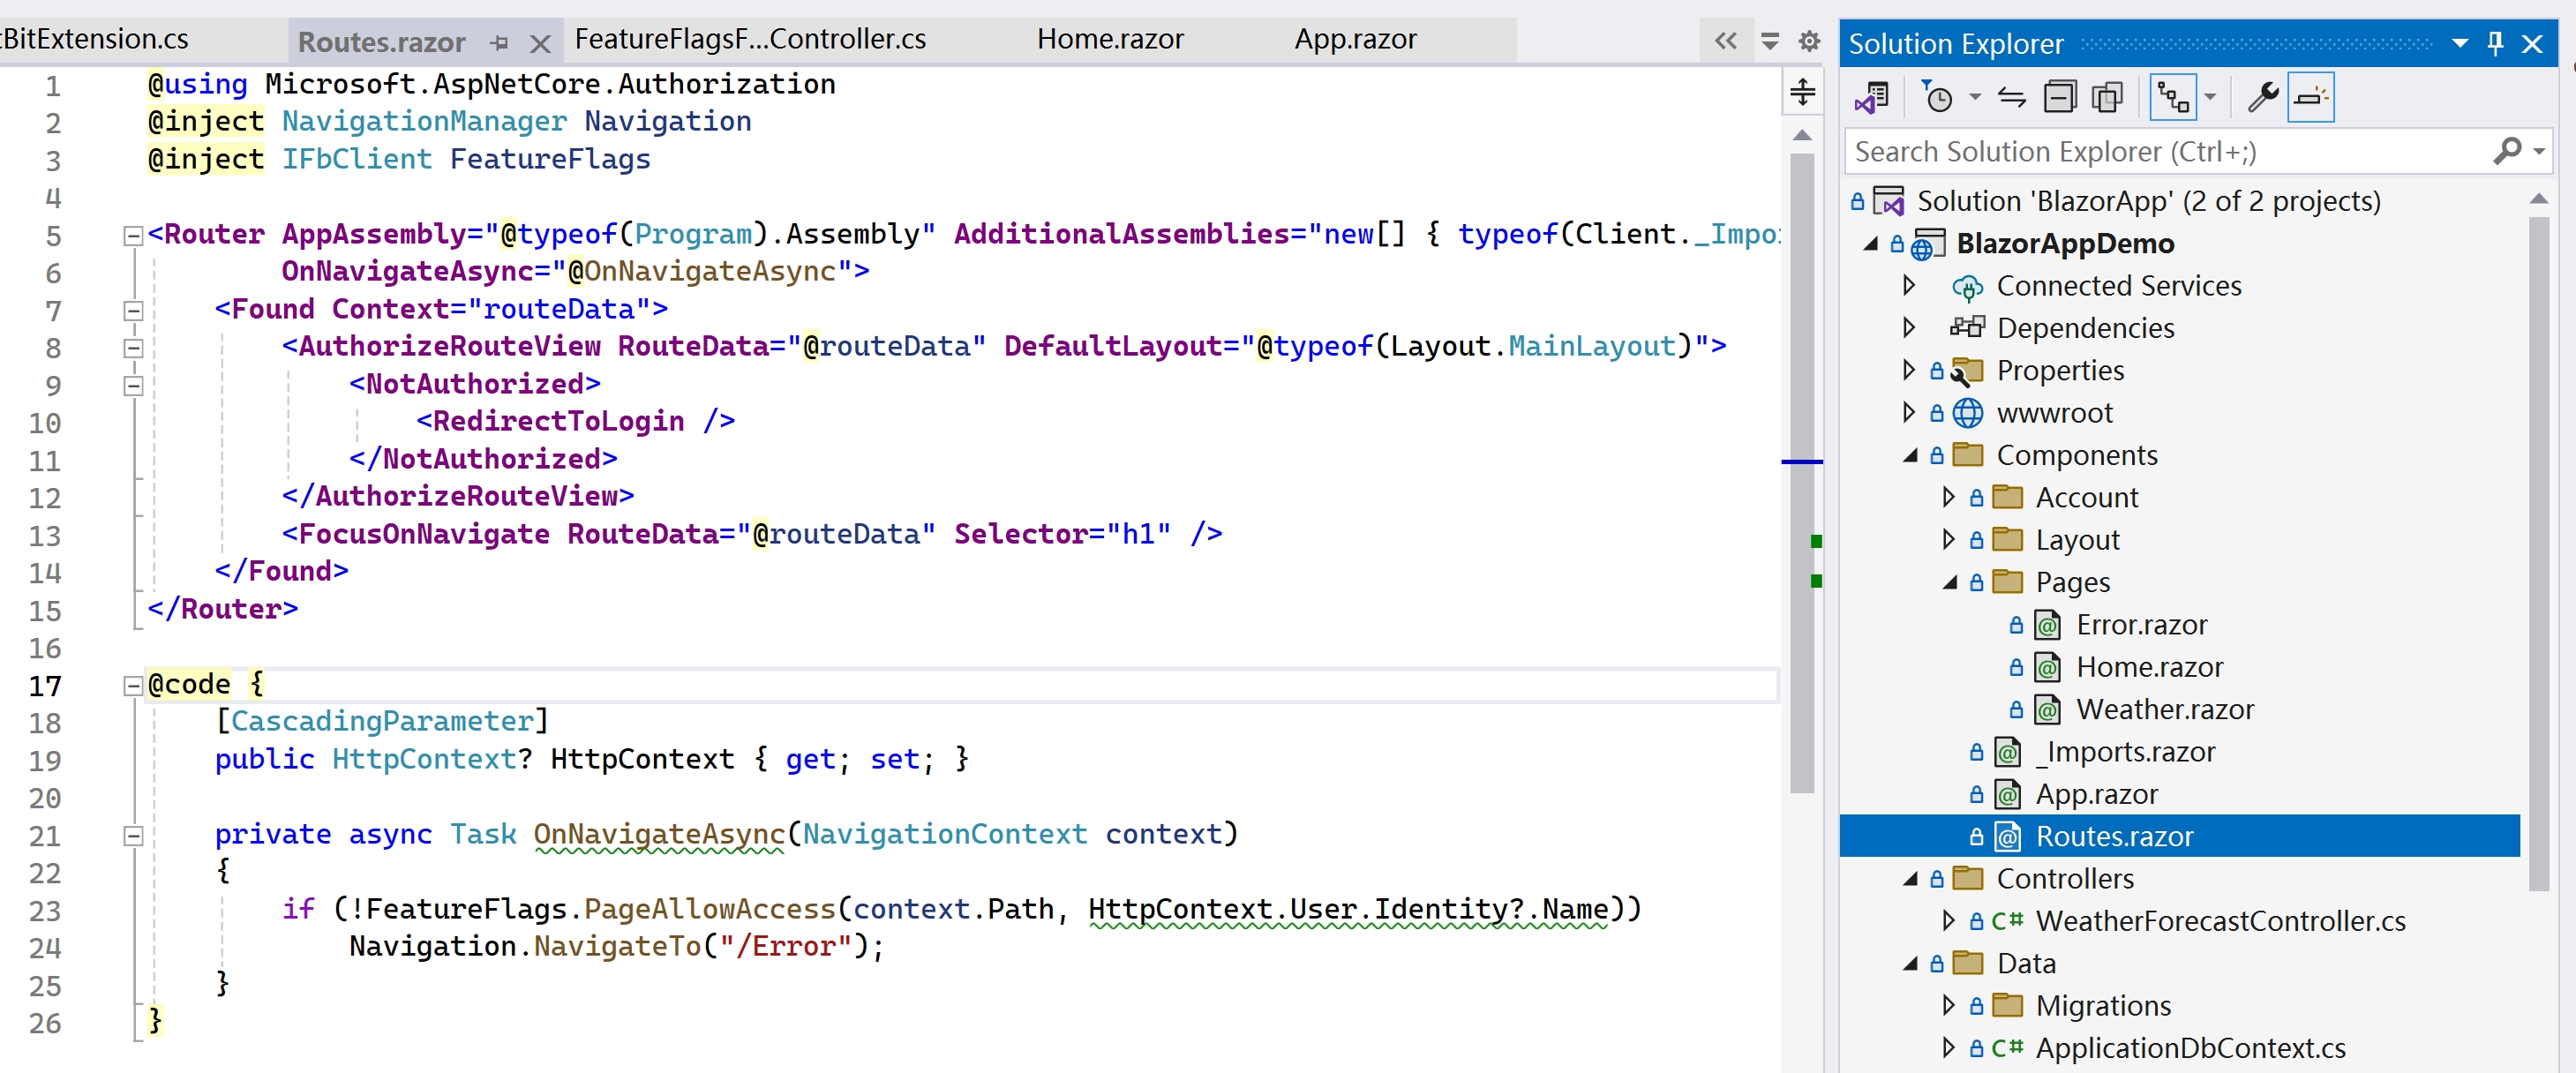
Task: Open the Pending Changes Filter dropdown arrow
Action: pyautogui.click(x=1974, y=98)
